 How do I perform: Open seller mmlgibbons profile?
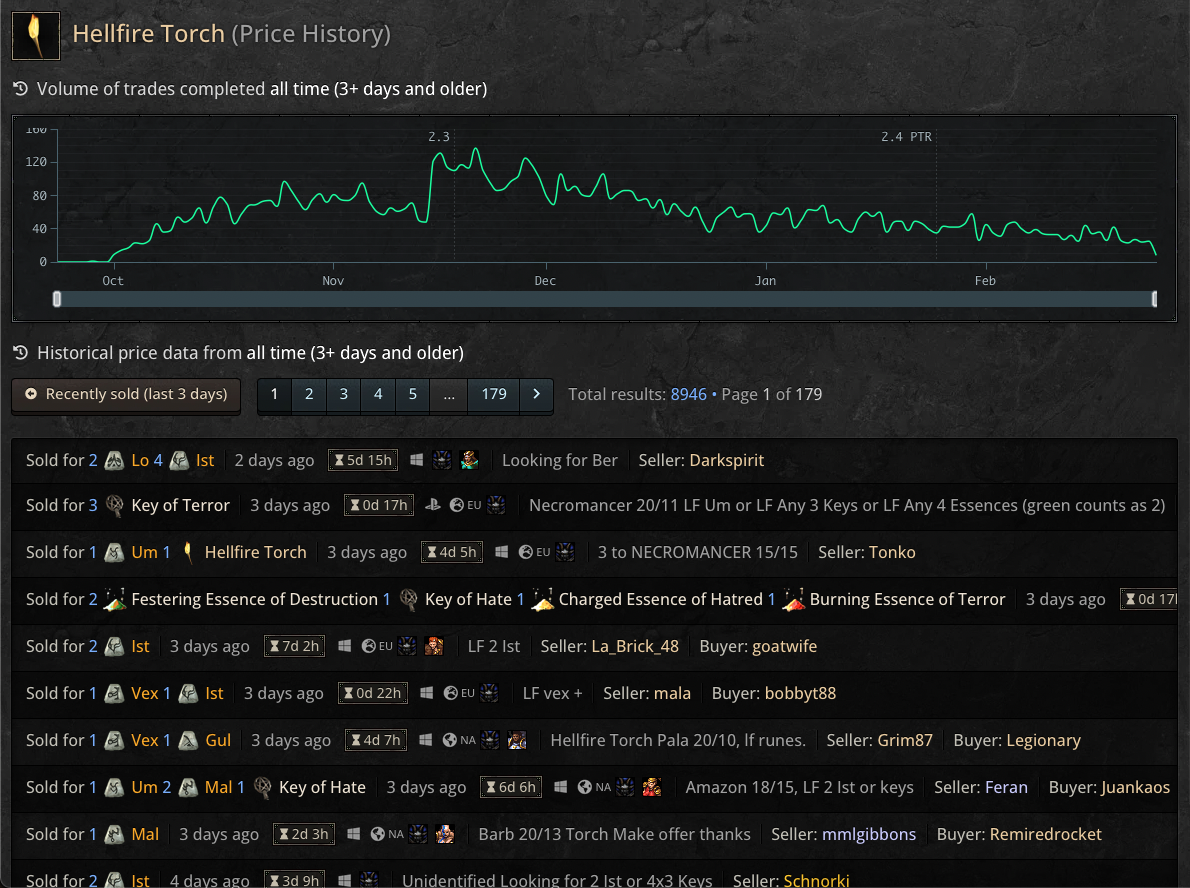click(869, 835)
